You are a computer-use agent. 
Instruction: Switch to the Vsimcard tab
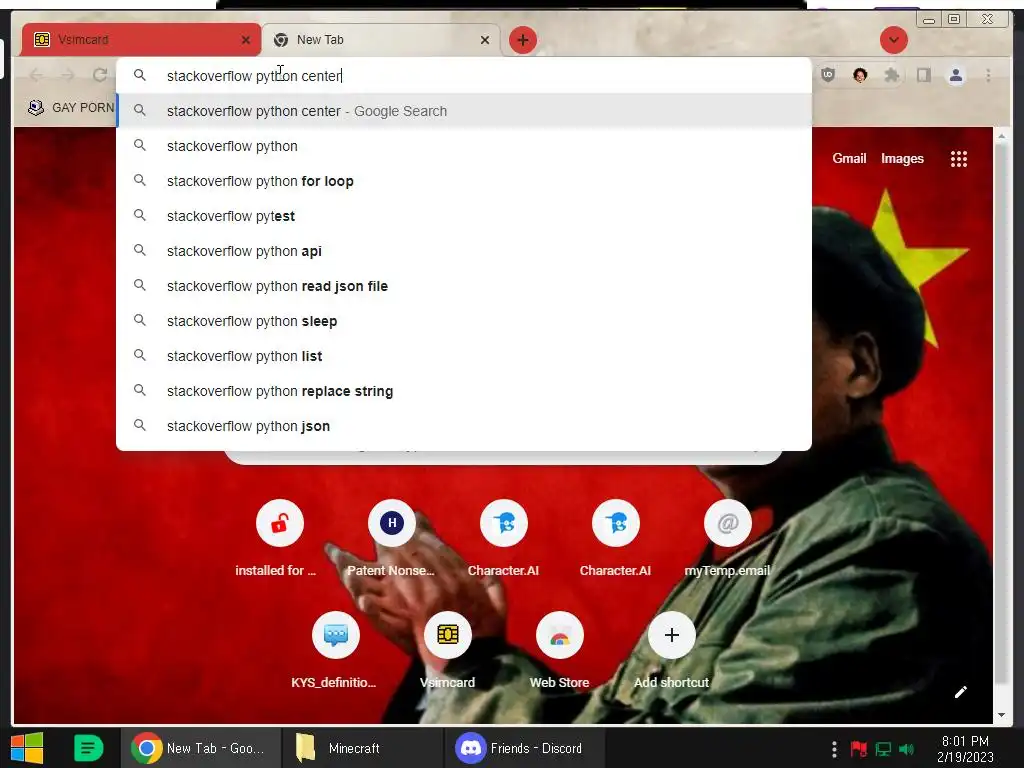tap(140, 40)
